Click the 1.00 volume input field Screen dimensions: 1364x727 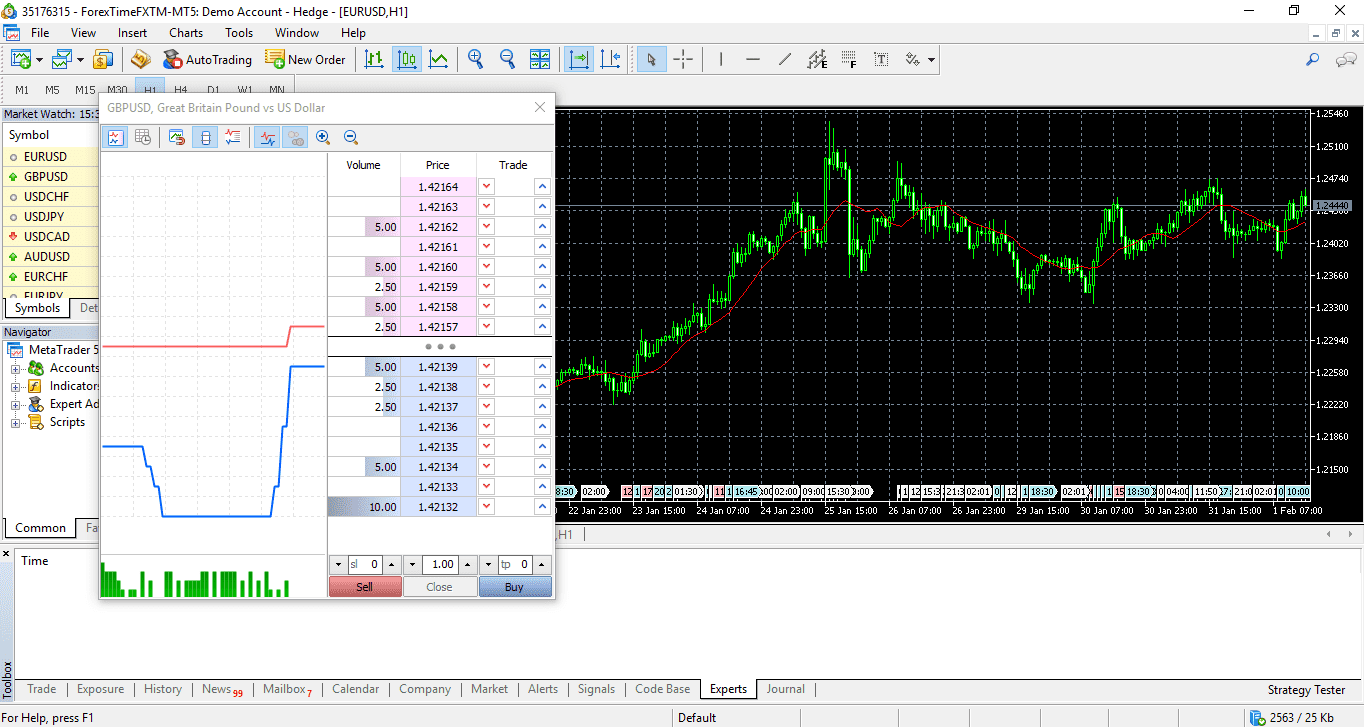pyautogui.click(x=442, y=565)
